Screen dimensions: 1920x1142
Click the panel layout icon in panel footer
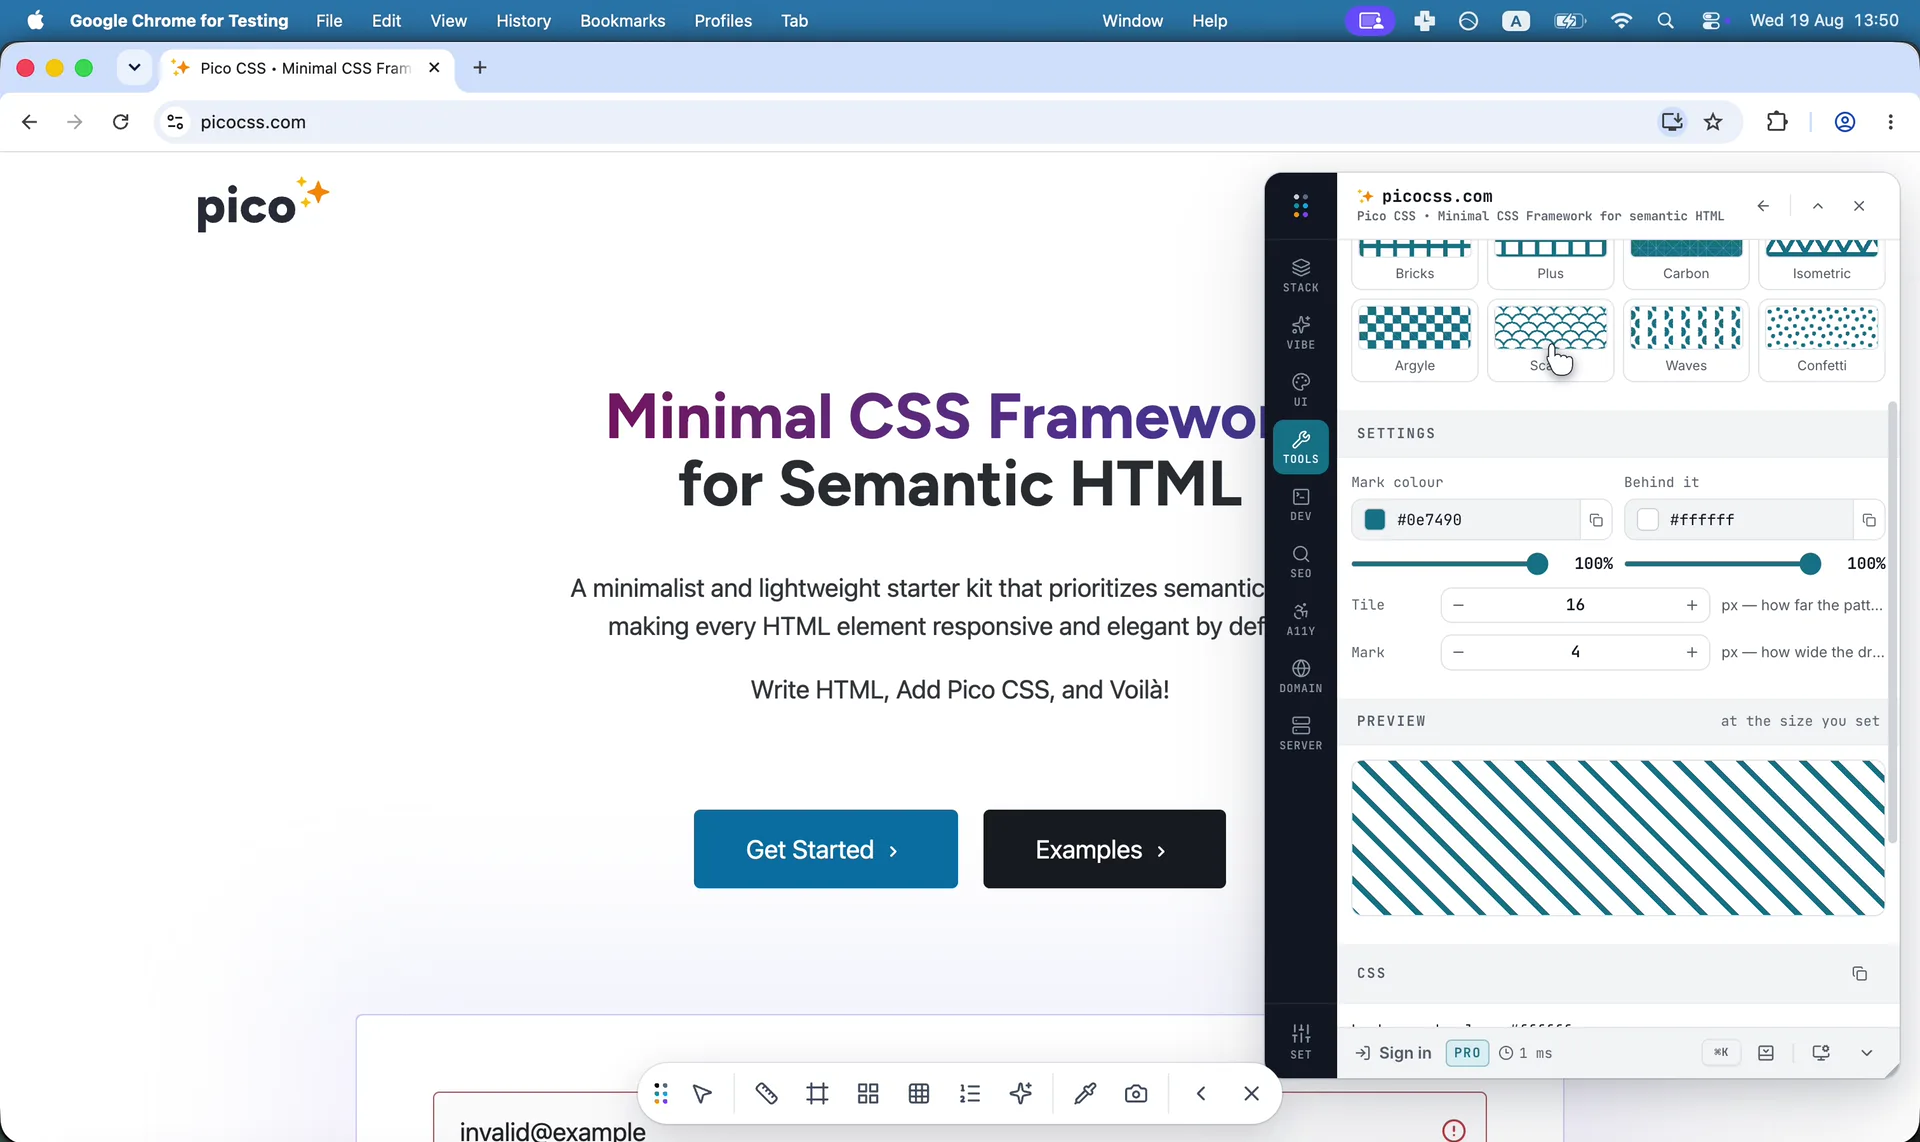(x=1766, y=1053)
